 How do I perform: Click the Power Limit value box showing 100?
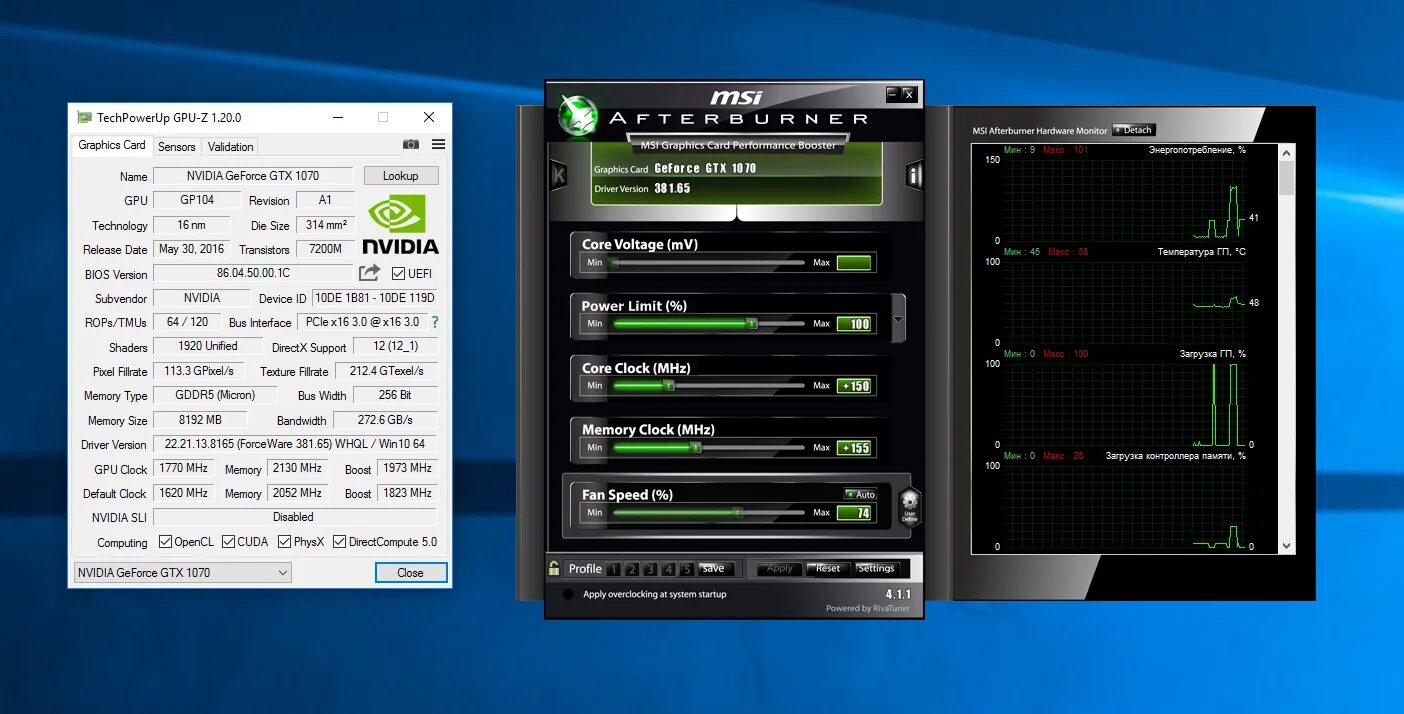[x=854, y=324]
